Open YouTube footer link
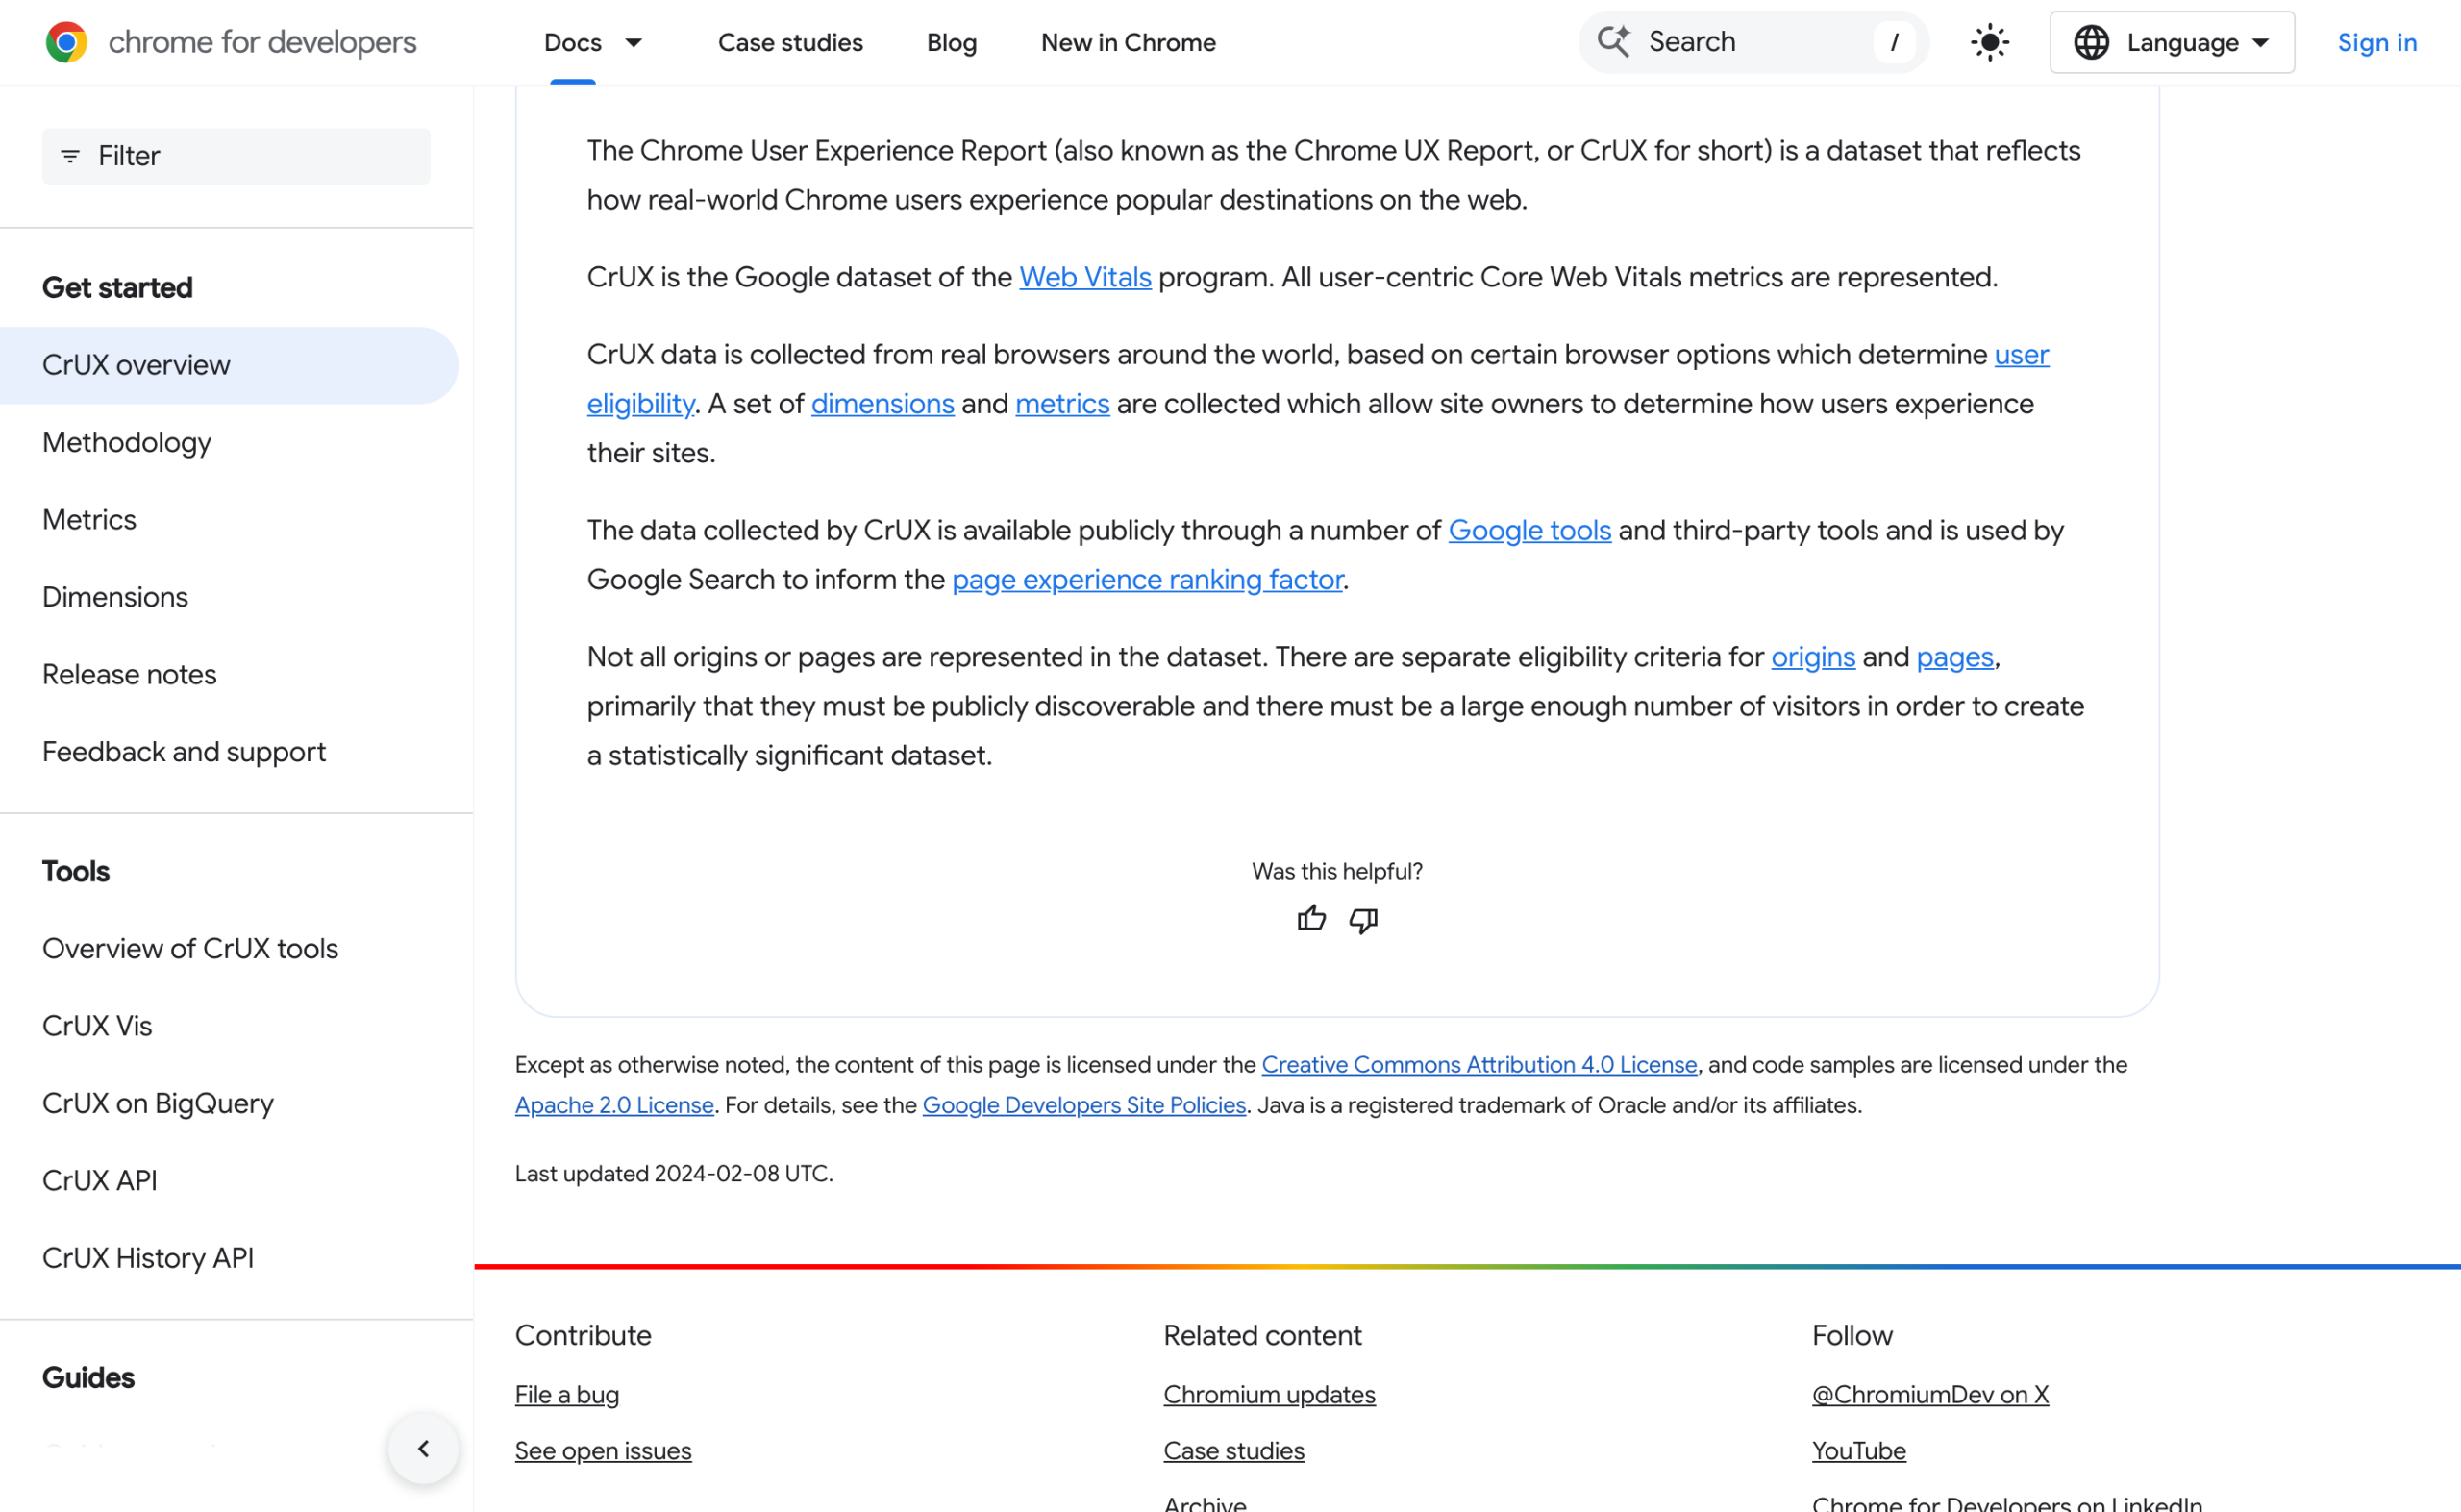 pyautogui.click(x=1858, y=1450)
